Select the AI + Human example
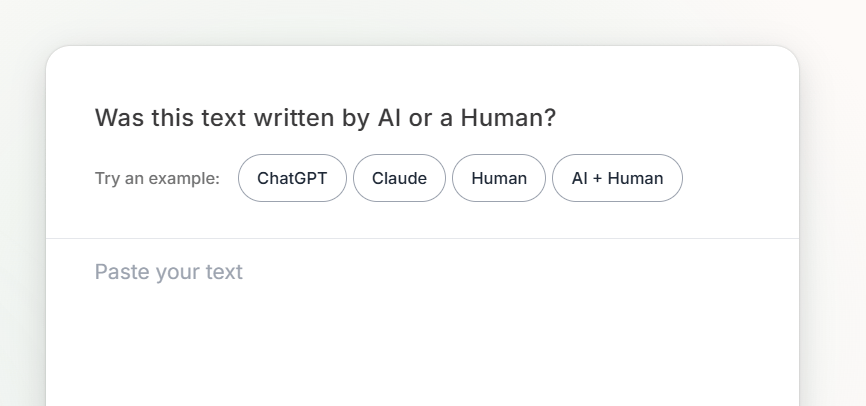 point(617,178)
